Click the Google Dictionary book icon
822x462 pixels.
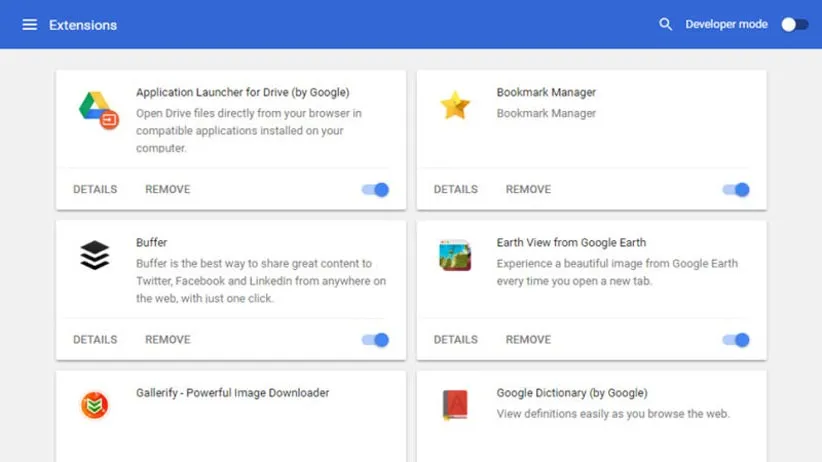pos(455,405)
